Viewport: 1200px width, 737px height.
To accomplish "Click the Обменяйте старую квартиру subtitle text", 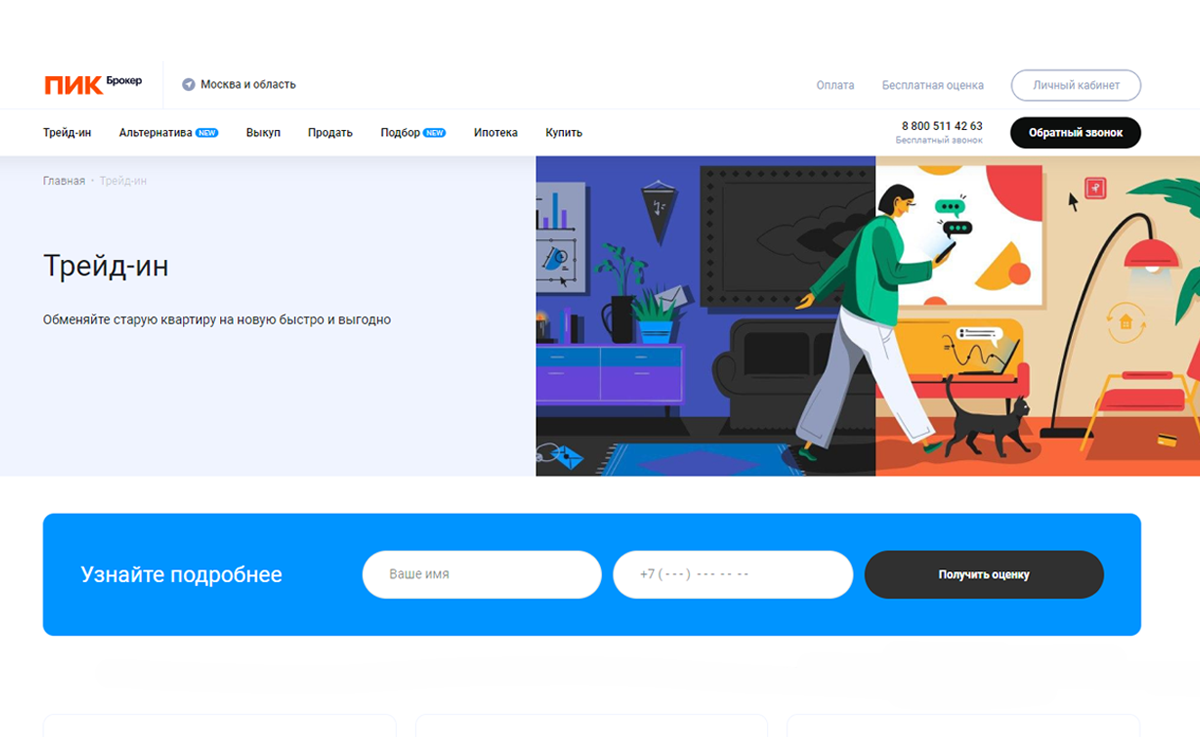I will pos(217,320).
